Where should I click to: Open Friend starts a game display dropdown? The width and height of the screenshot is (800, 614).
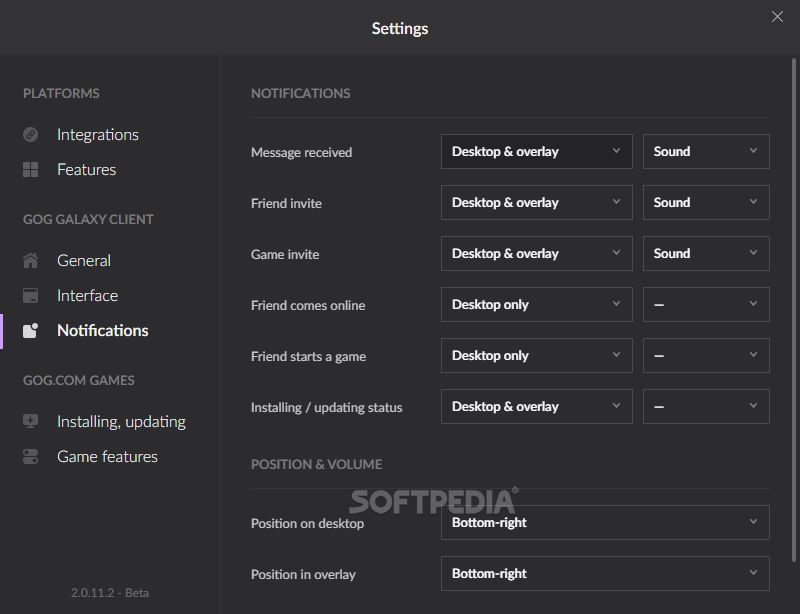(x=537, y=355)
